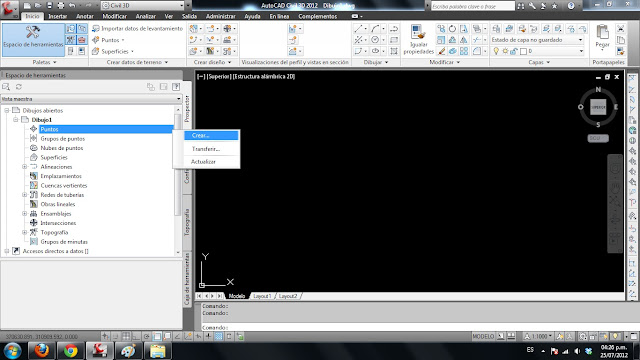
Task: Click the keyword search input field
Action: pos(473,6)
